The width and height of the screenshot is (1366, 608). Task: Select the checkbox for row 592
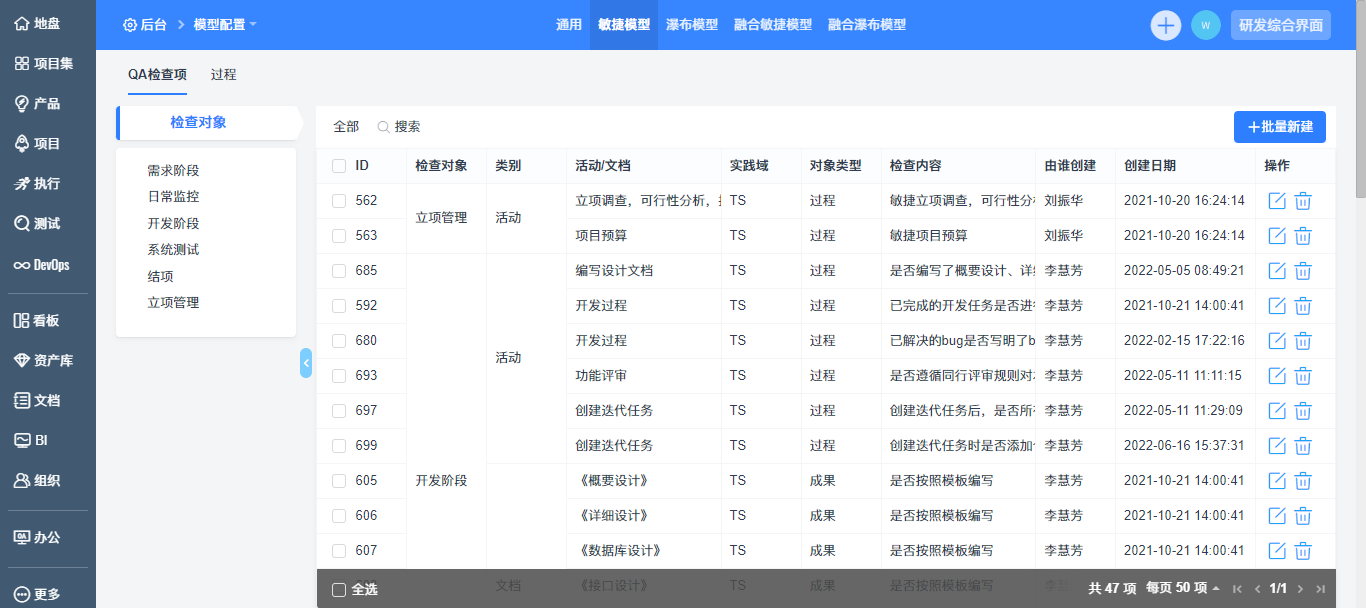click(x=339, y=306)
